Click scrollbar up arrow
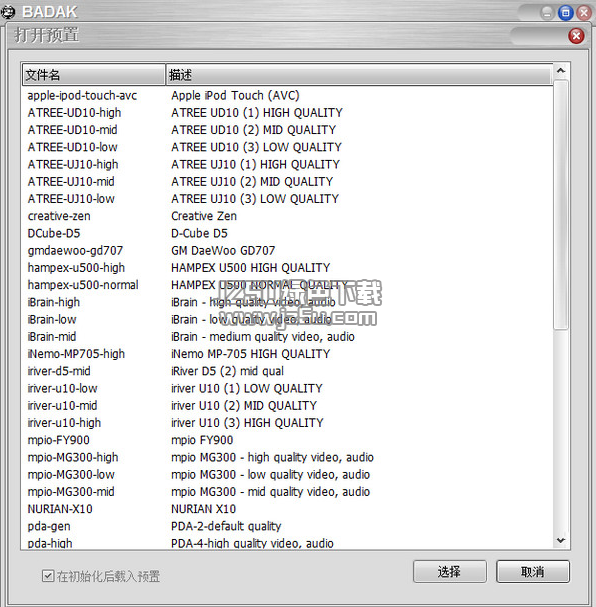 [561, 71]
